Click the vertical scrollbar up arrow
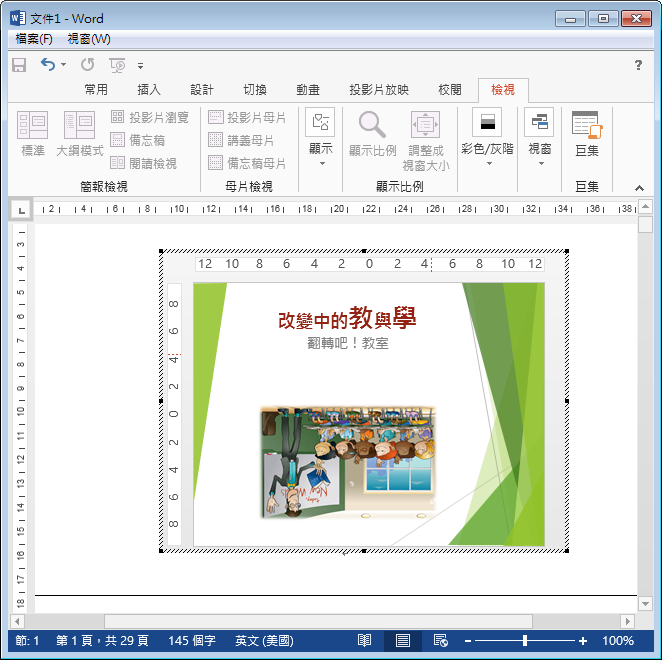 point(645,206)
